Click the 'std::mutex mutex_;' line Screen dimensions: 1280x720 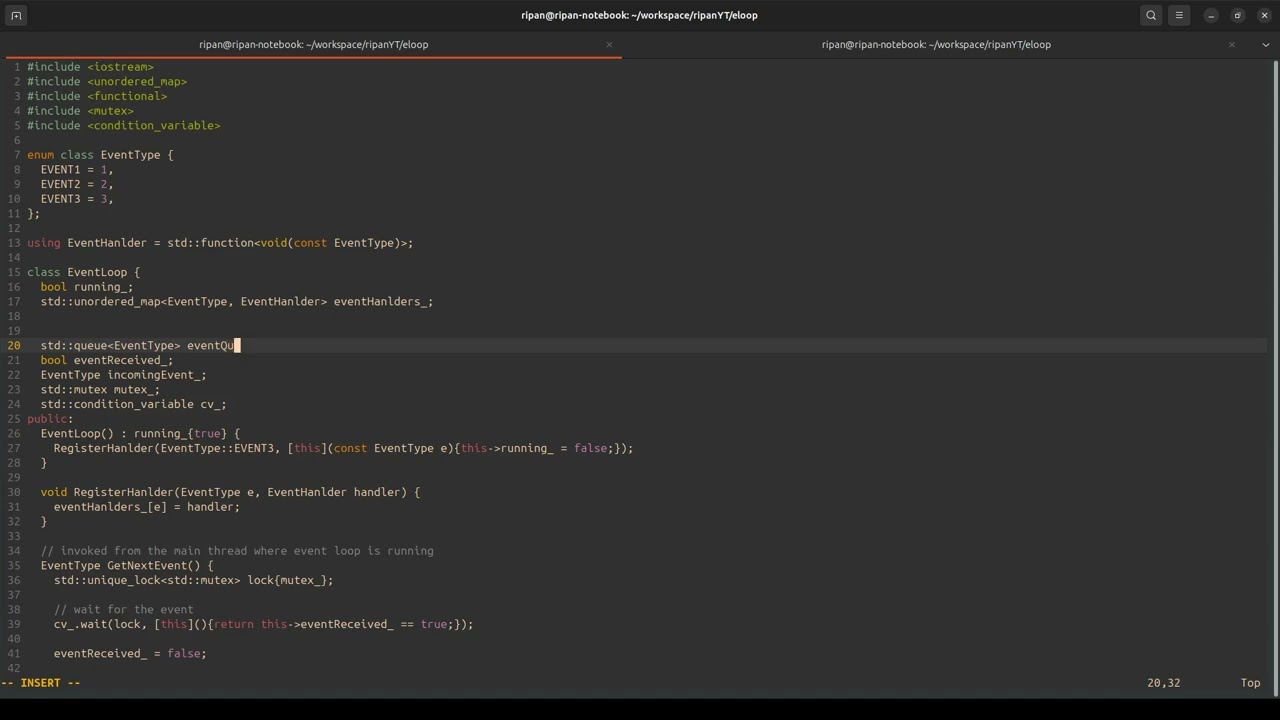[x=100, y=390]
